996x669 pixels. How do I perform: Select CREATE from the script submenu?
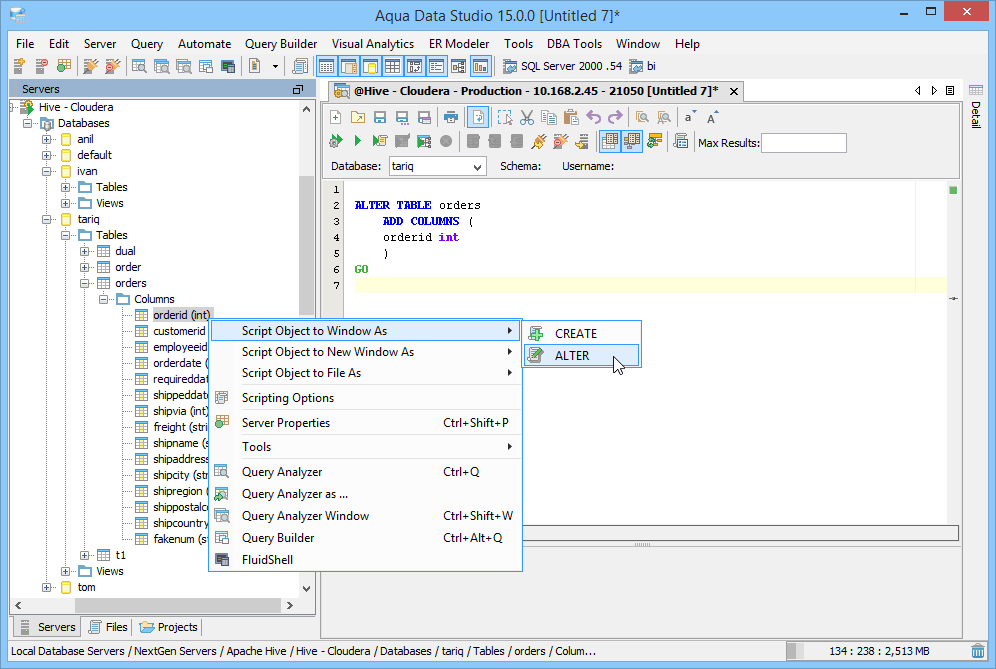tap(582, 334)
